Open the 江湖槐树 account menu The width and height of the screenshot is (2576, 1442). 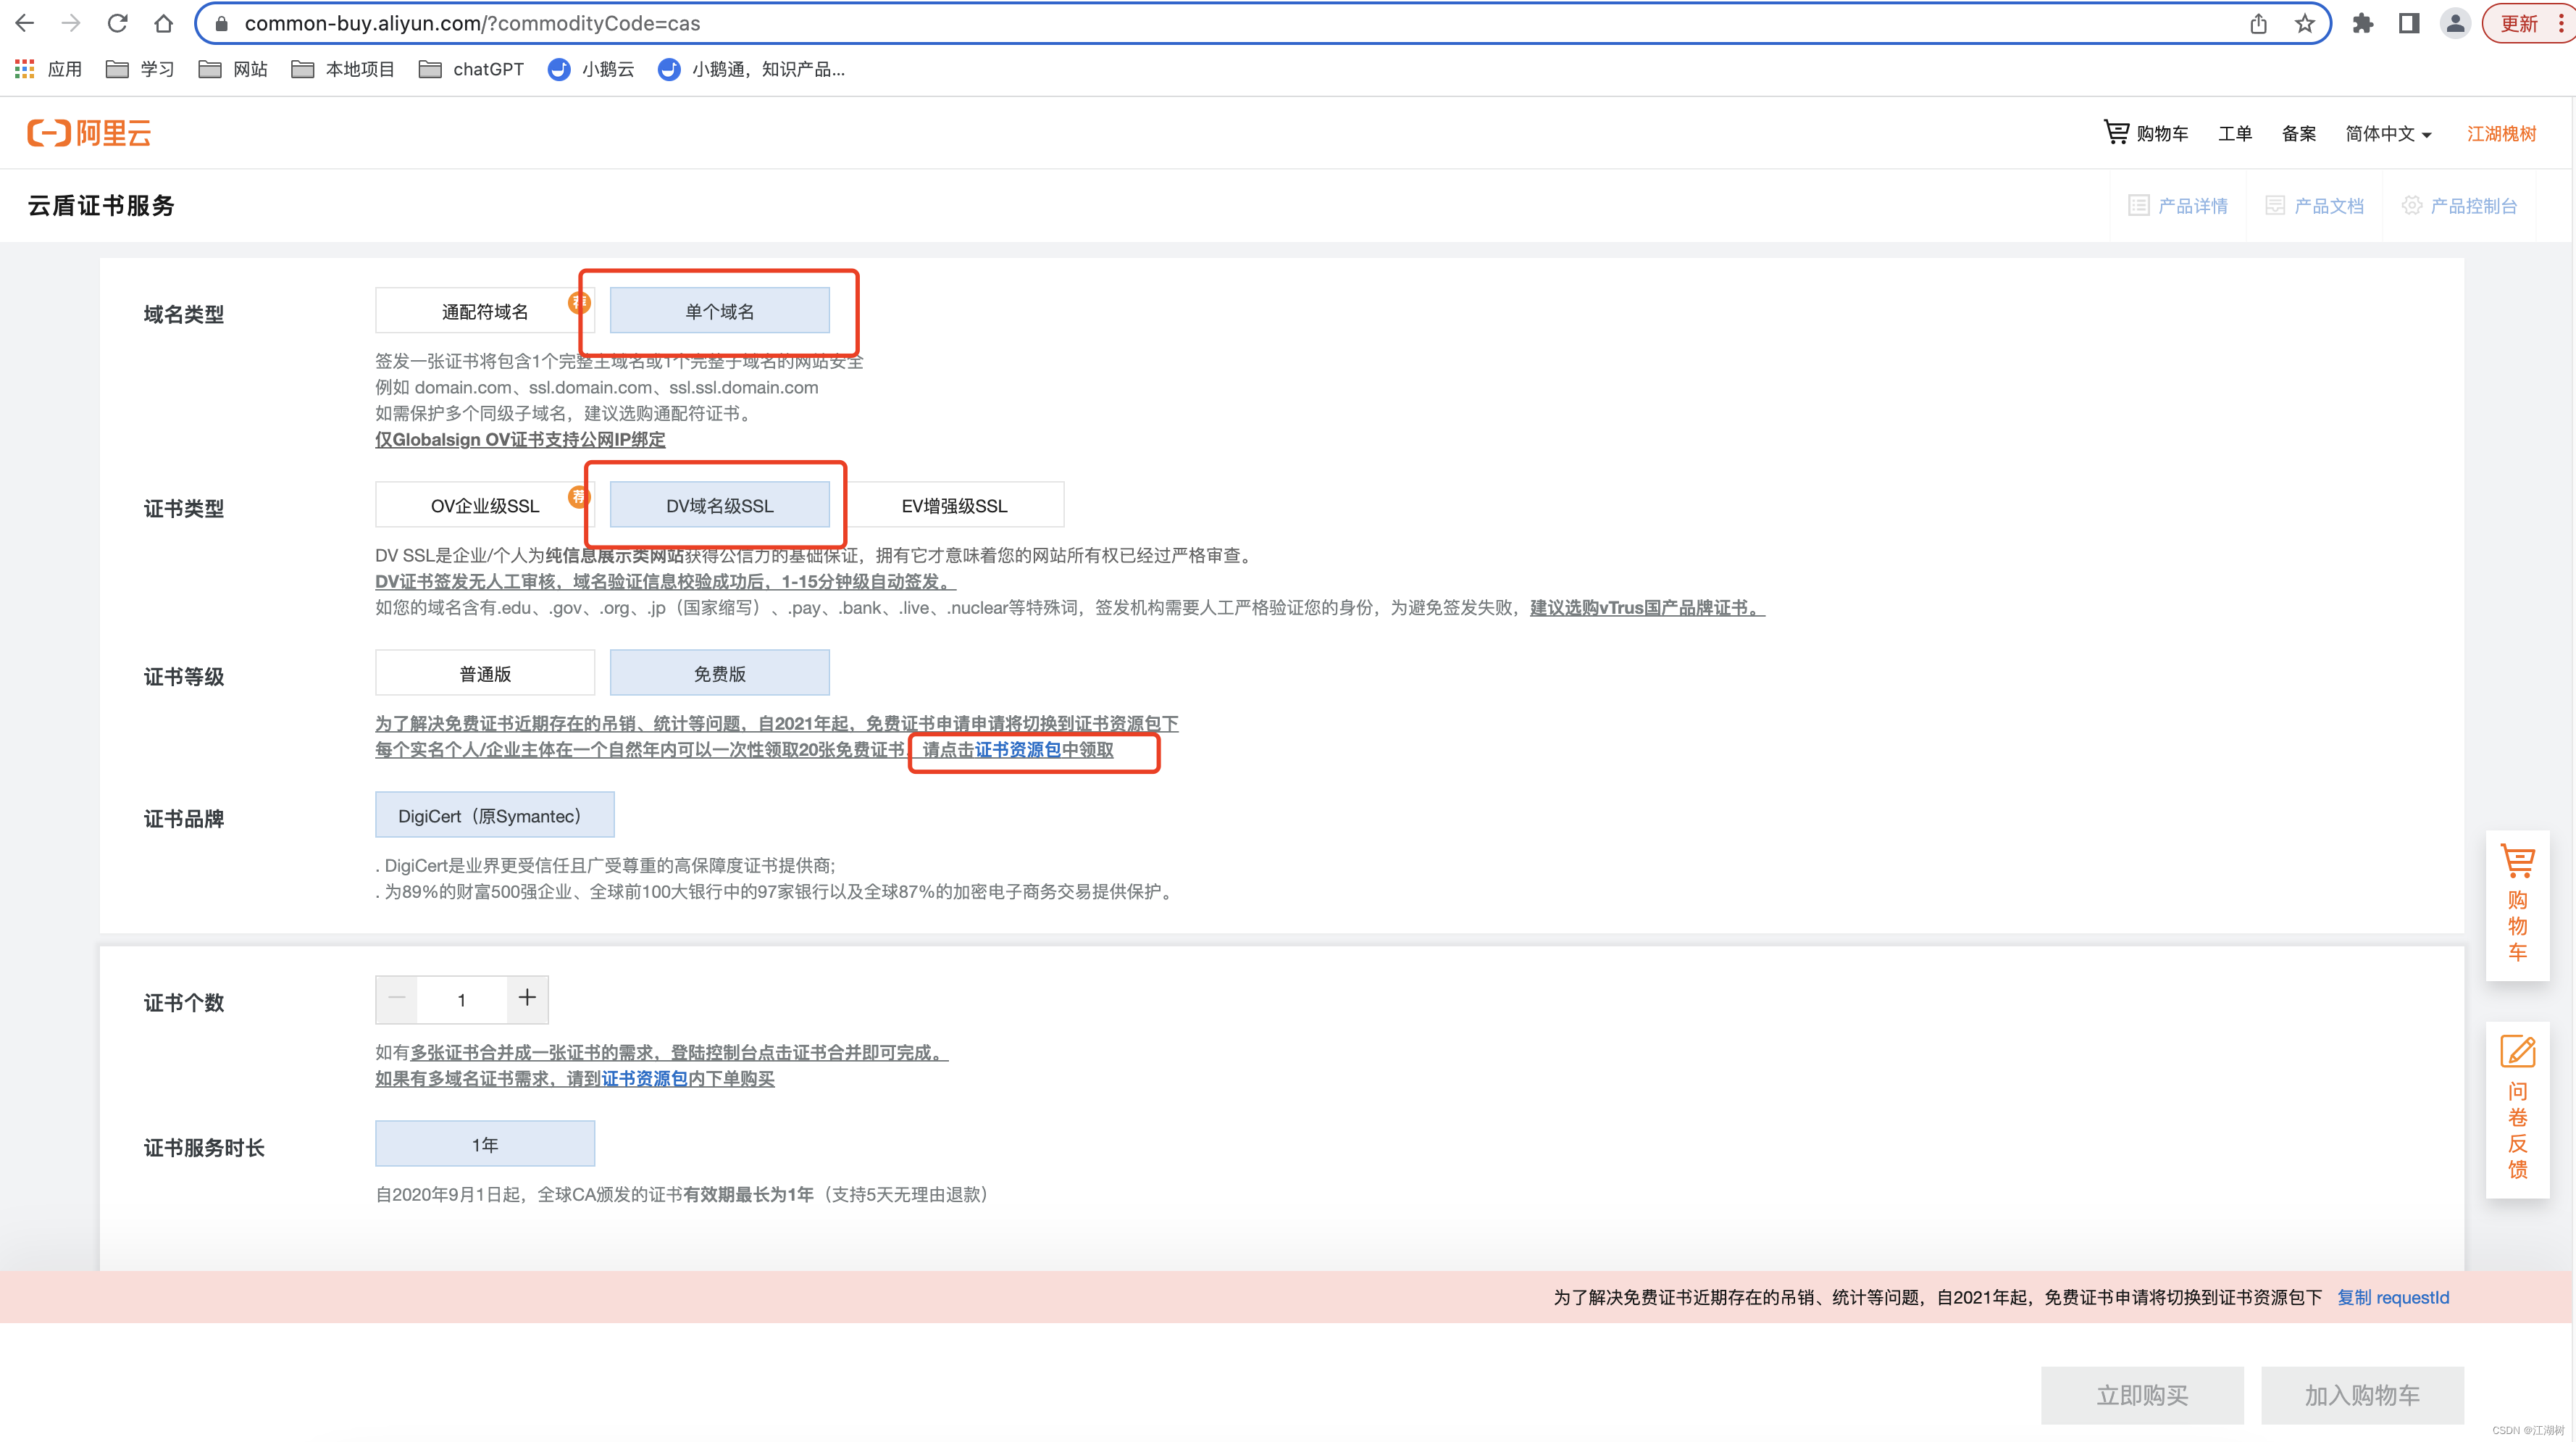click(x=2501, y=133)
